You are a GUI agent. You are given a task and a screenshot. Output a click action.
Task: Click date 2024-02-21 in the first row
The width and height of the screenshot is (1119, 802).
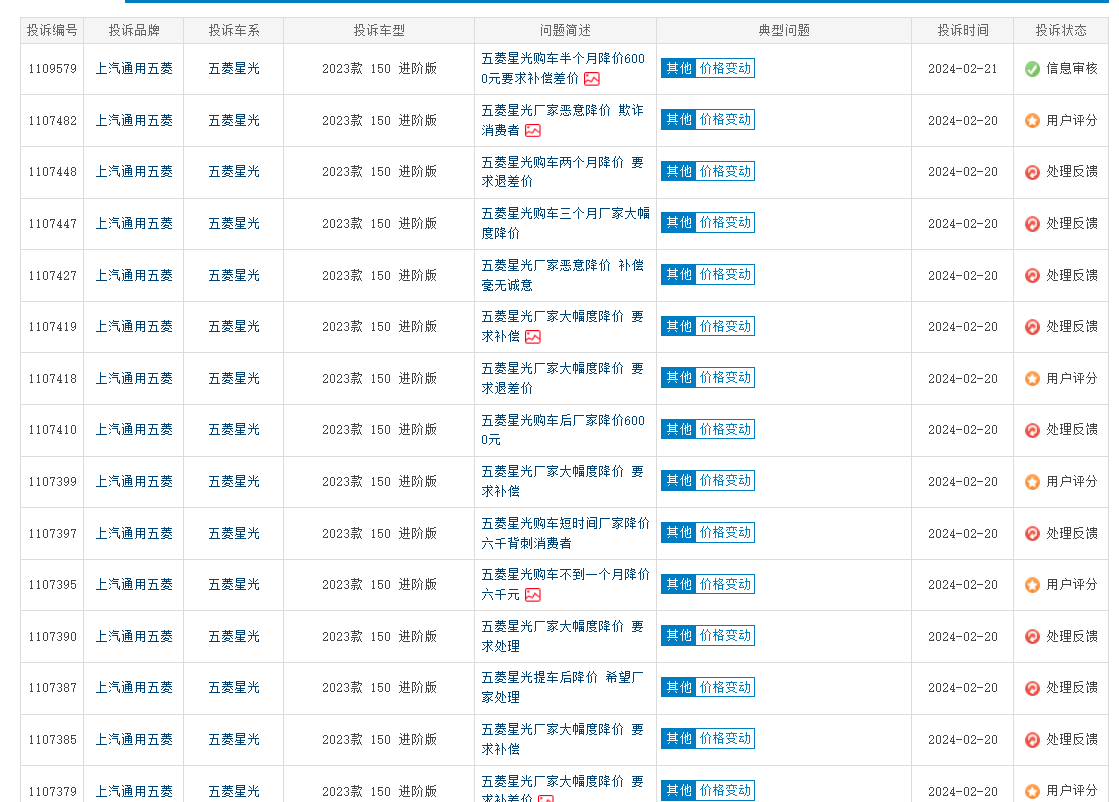(963, 69)
